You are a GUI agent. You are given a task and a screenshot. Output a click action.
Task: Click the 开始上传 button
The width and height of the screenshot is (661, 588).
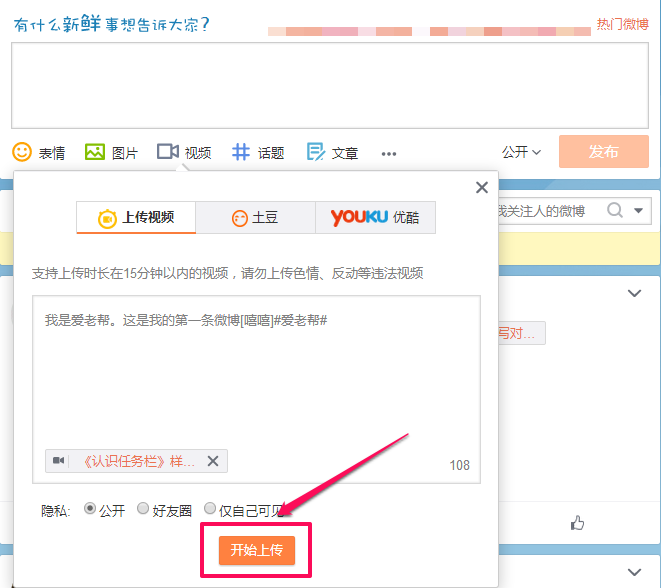click(x=257, y=550)
